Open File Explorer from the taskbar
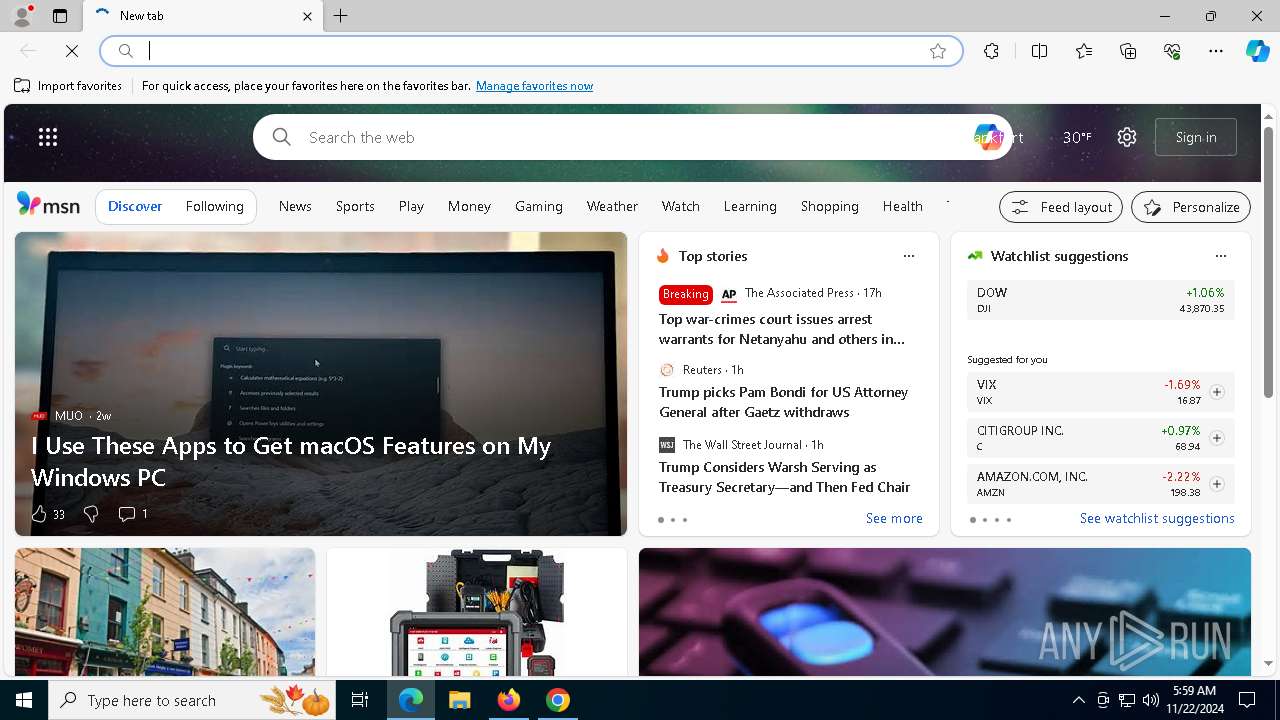 459,700
